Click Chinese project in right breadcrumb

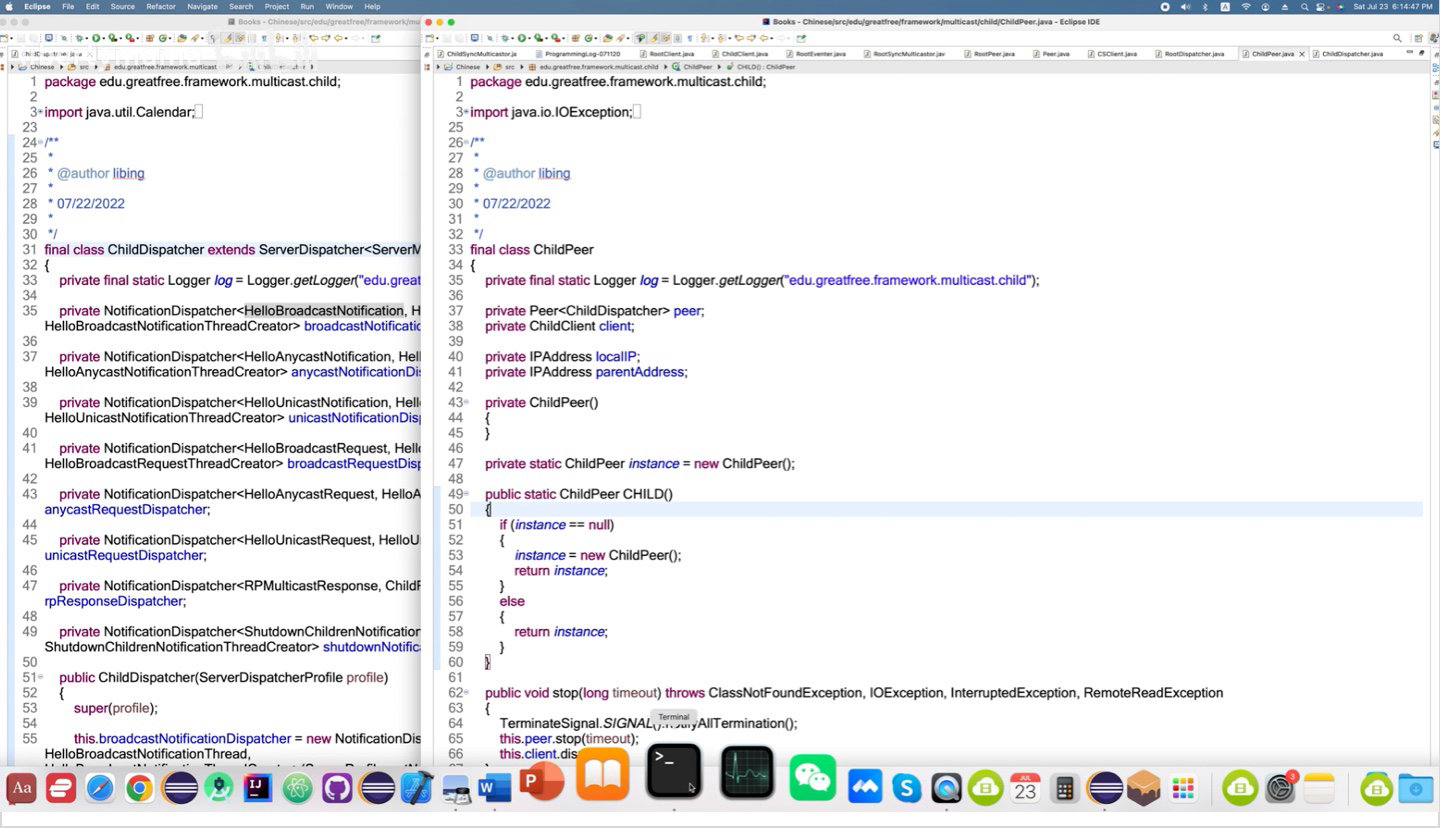click(467, 67)
